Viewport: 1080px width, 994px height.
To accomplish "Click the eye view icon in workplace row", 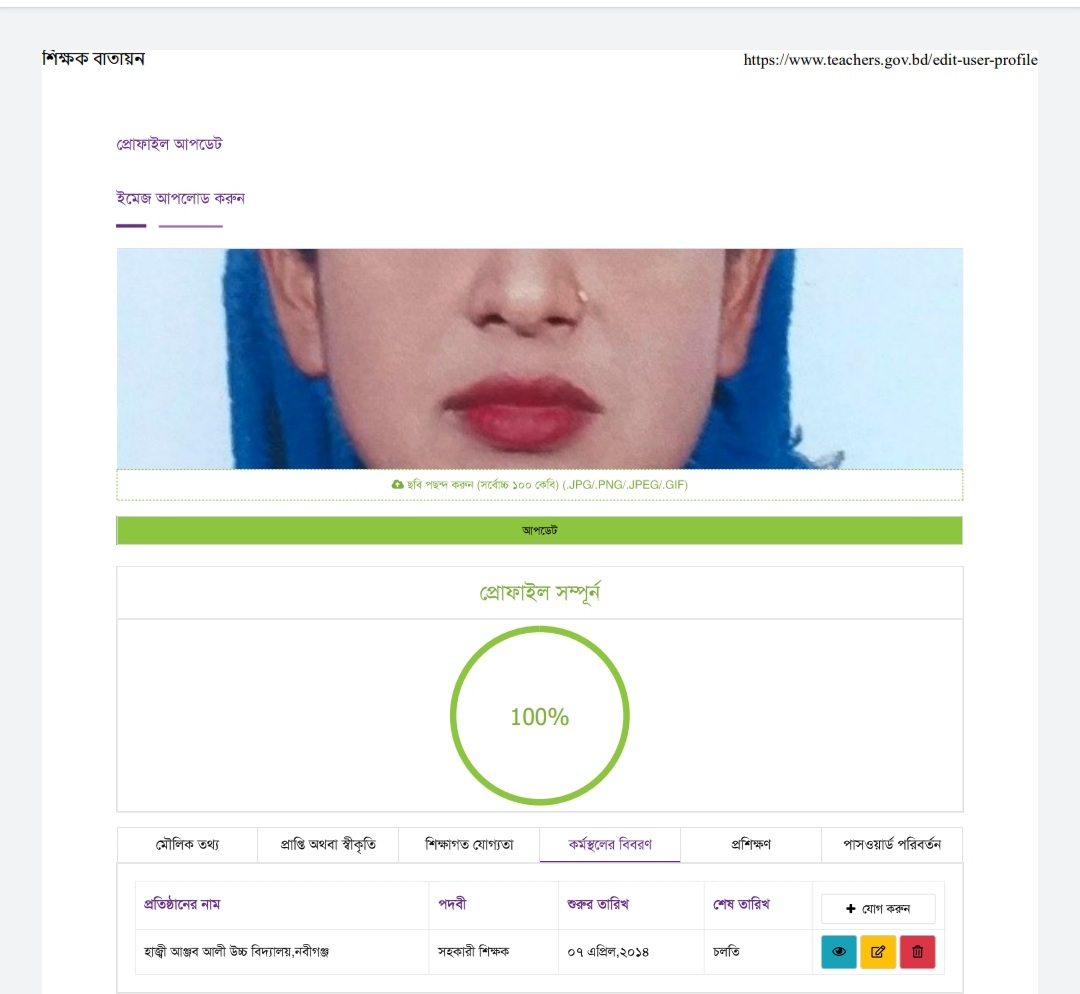I will [838, 951].
